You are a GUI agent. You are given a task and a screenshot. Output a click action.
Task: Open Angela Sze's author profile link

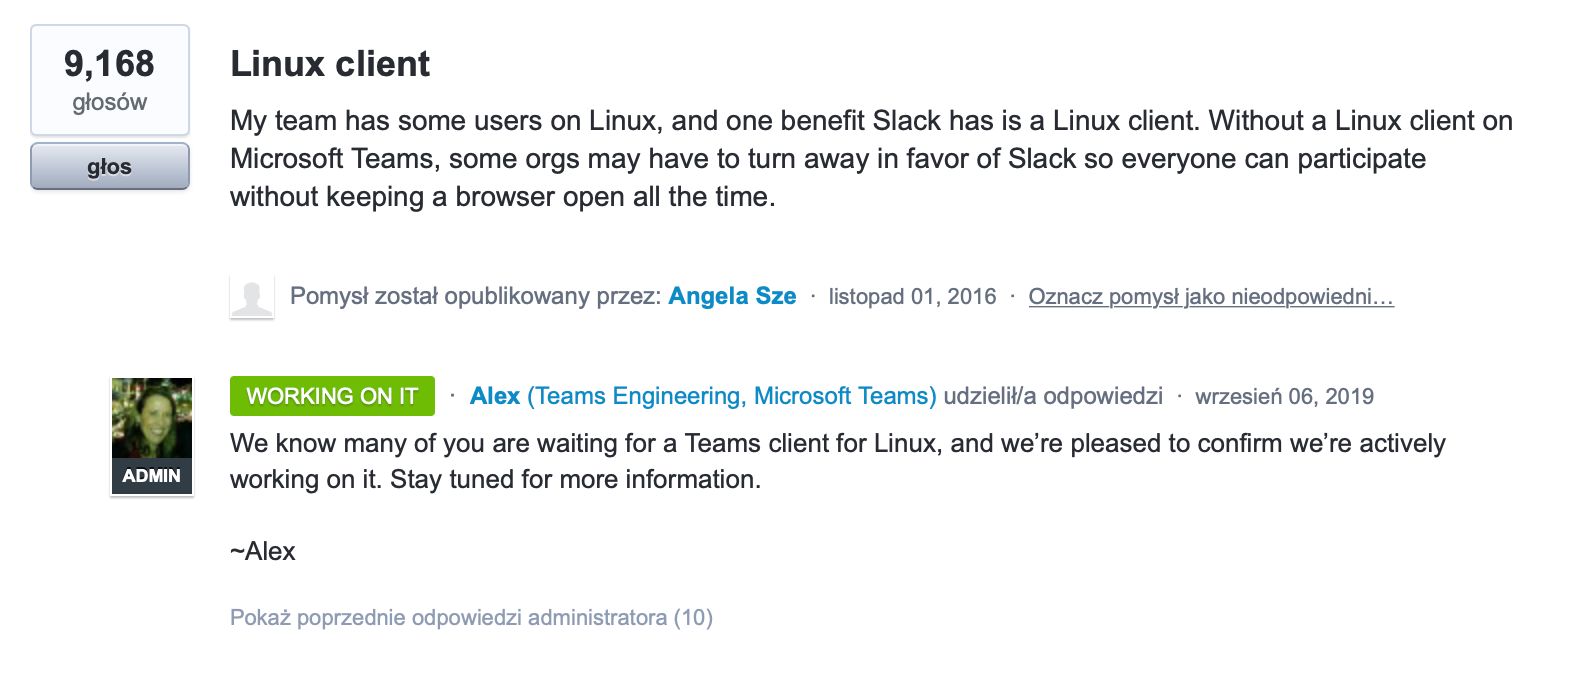pos(732,296)
